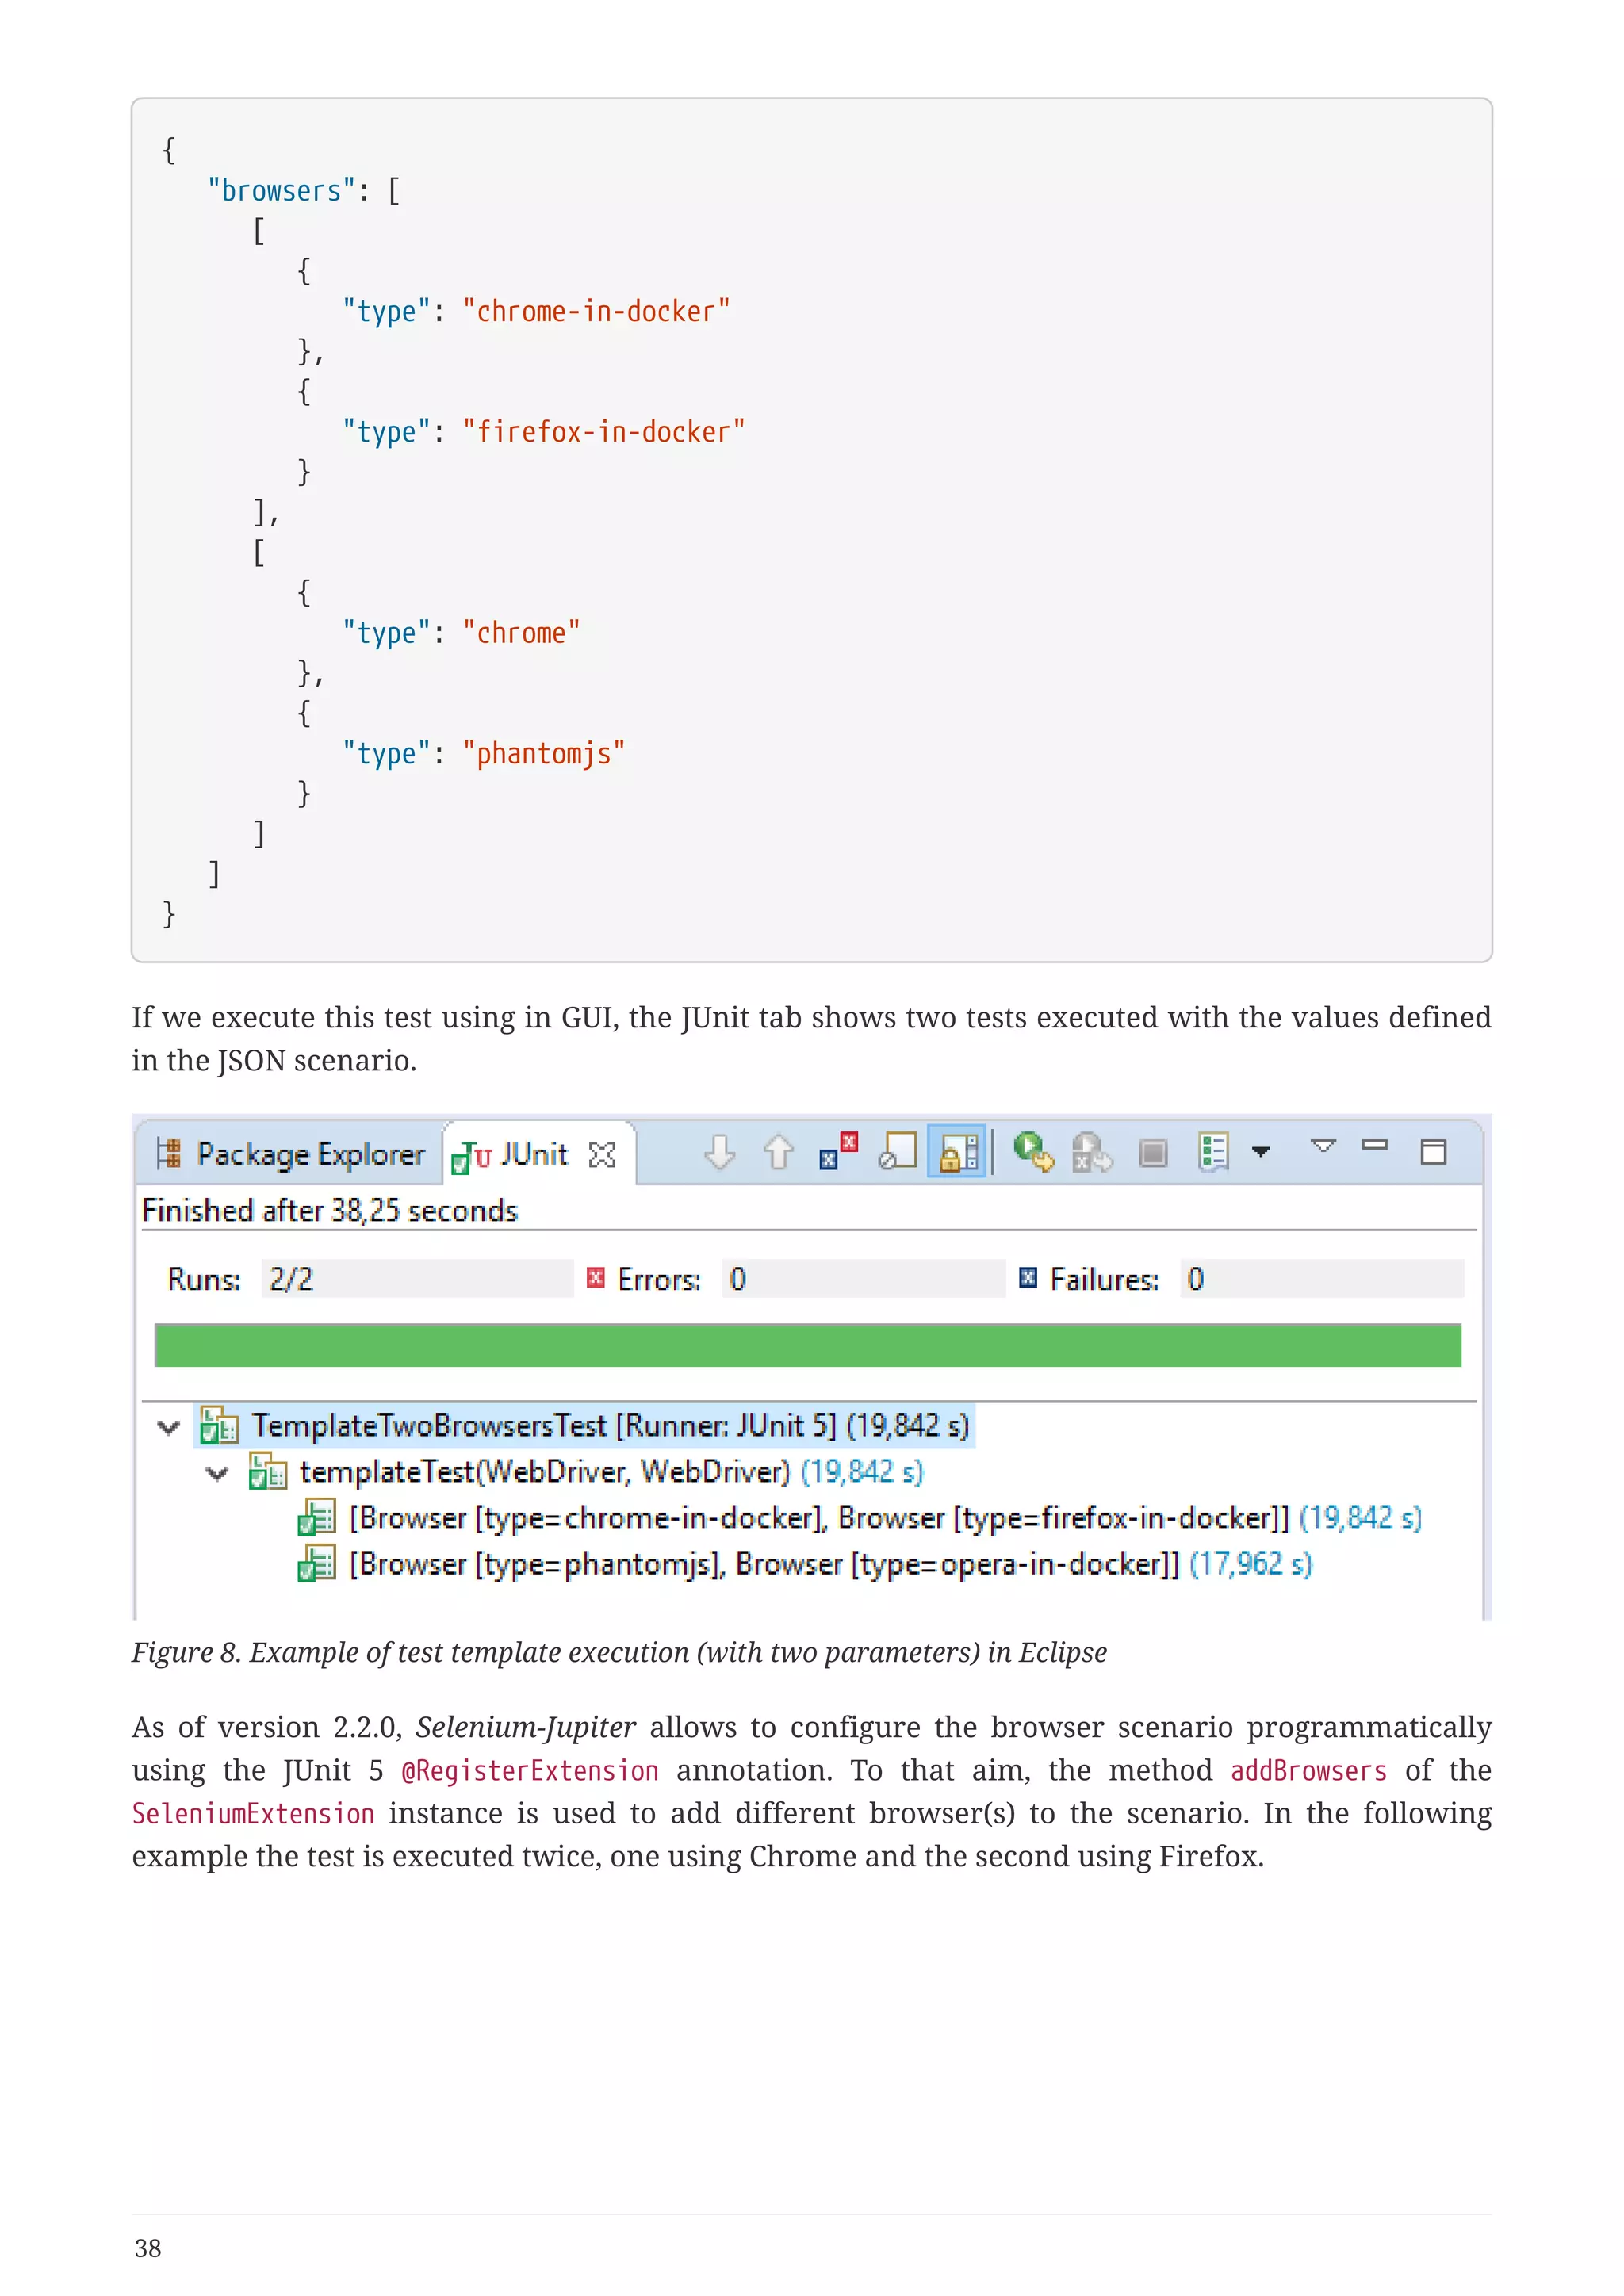Collapse the templateTest(WebDriver, WebDriver) node
Image resolution: width=1624 pixels, height=2296 pixels.
[x=217, y=1473]
